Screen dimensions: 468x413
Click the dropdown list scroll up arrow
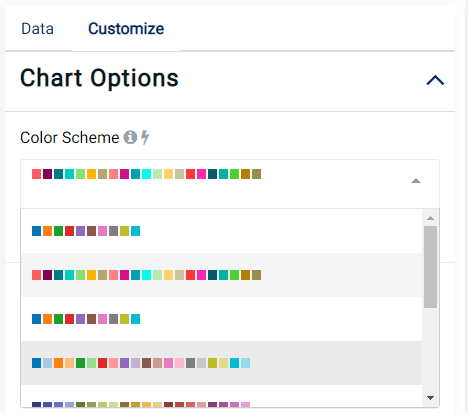(x=430, y=218)
